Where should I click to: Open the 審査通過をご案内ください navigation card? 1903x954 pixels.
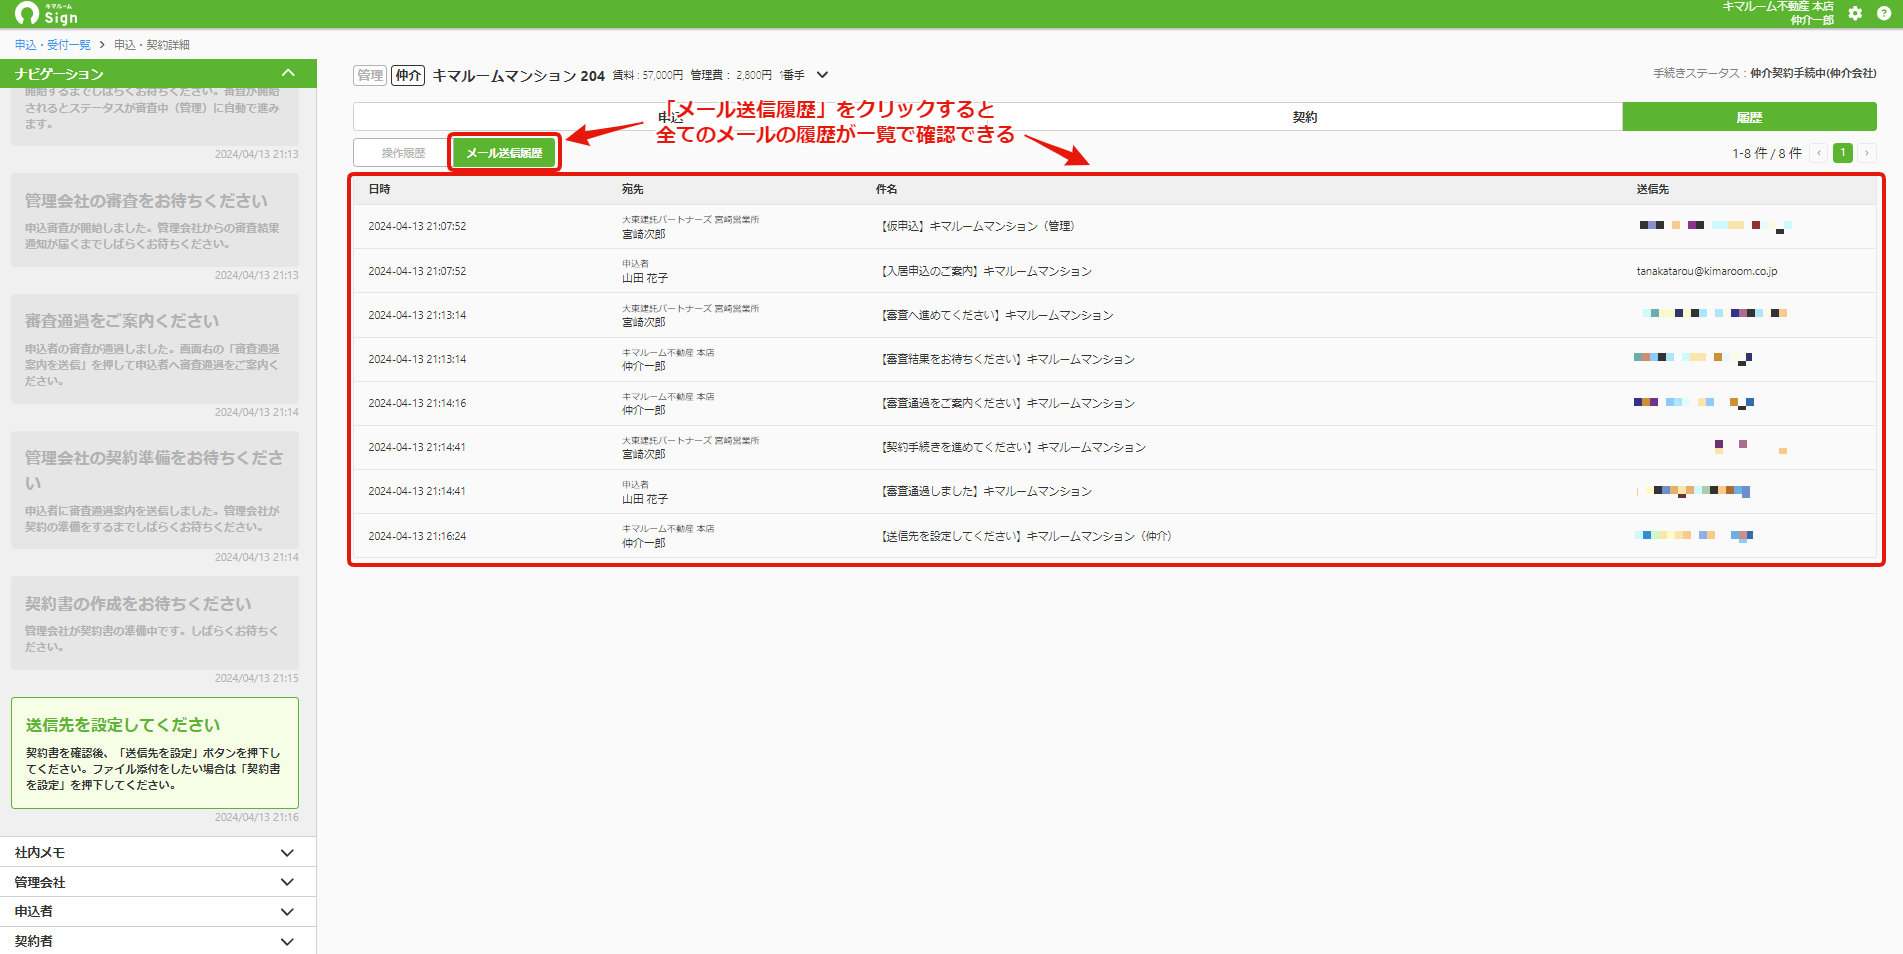point(155,349)
